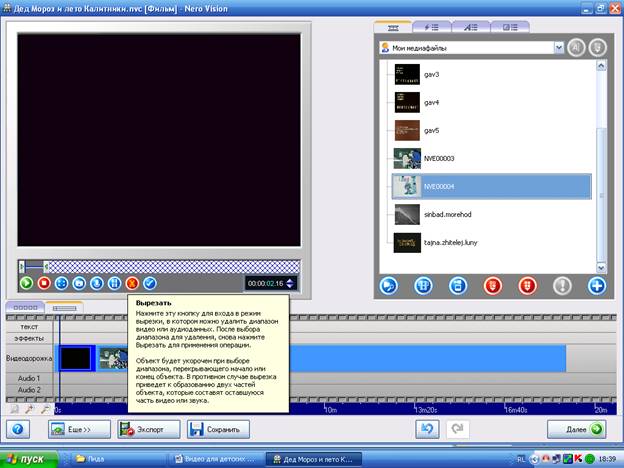
Task: Click the Экспорт button
Action: point(148,429)
